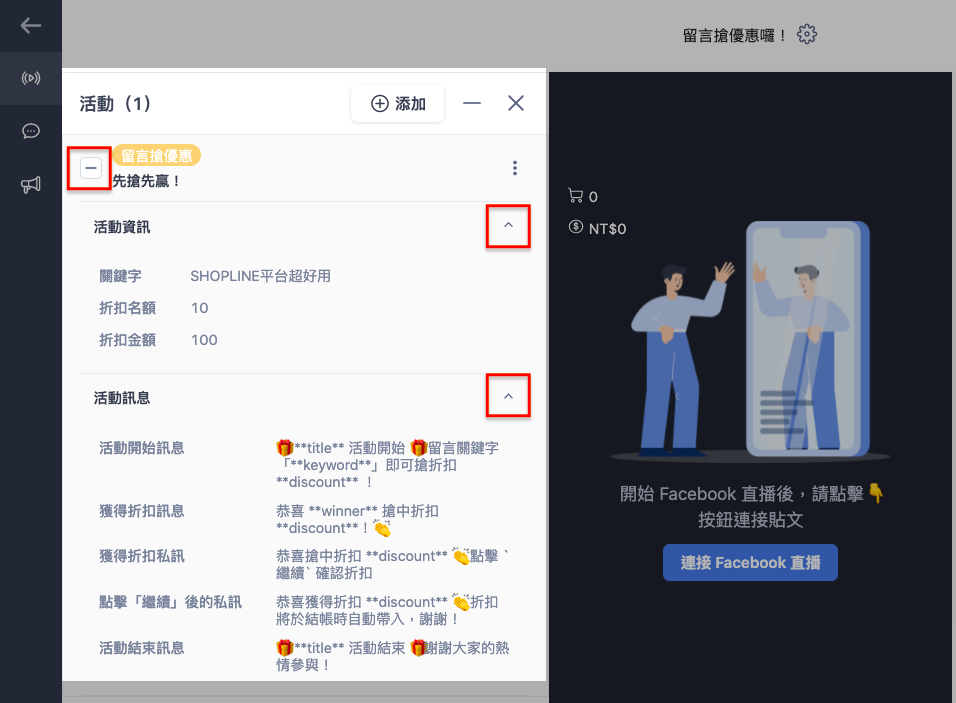Minimize the 活動 panel
The height and width of the screenshot is (703, 956).
[472, 103]
